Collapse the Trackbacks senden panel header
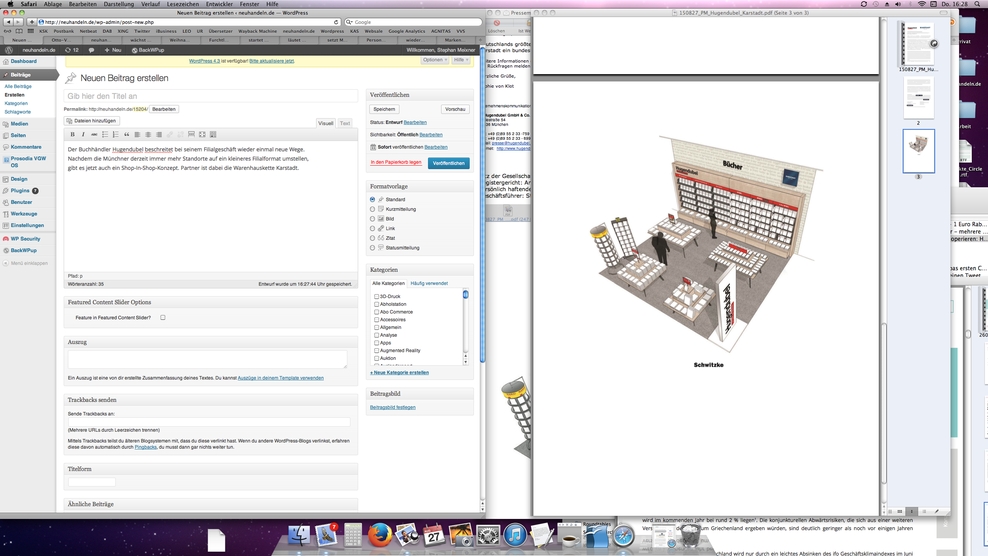 [210, 400]
